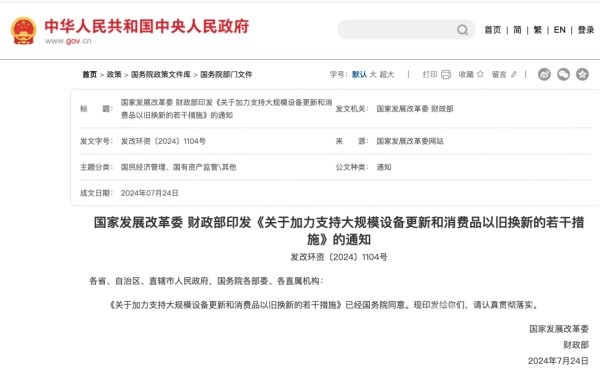Switch to traditional Chinese with 繁
600x373 pixels.
coord(538,30)
